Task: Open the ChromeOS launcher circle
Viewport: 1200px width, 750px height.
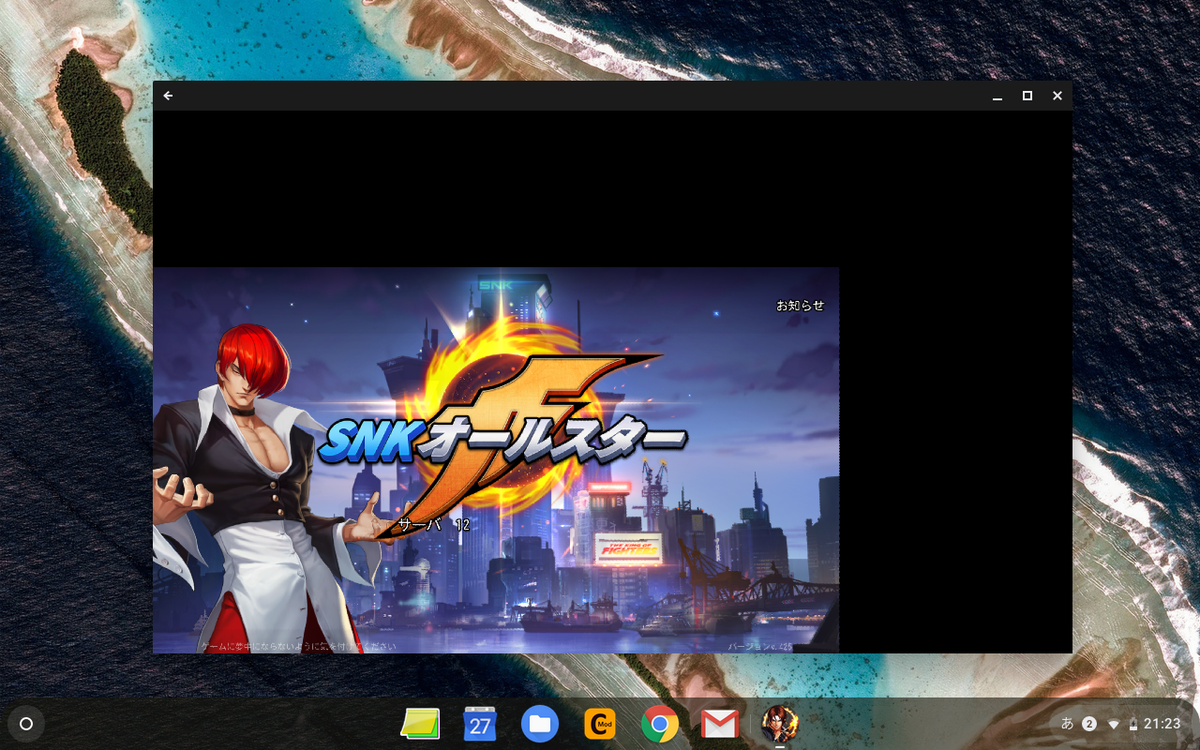Action: pyautogui.click(x=26, y=724)
